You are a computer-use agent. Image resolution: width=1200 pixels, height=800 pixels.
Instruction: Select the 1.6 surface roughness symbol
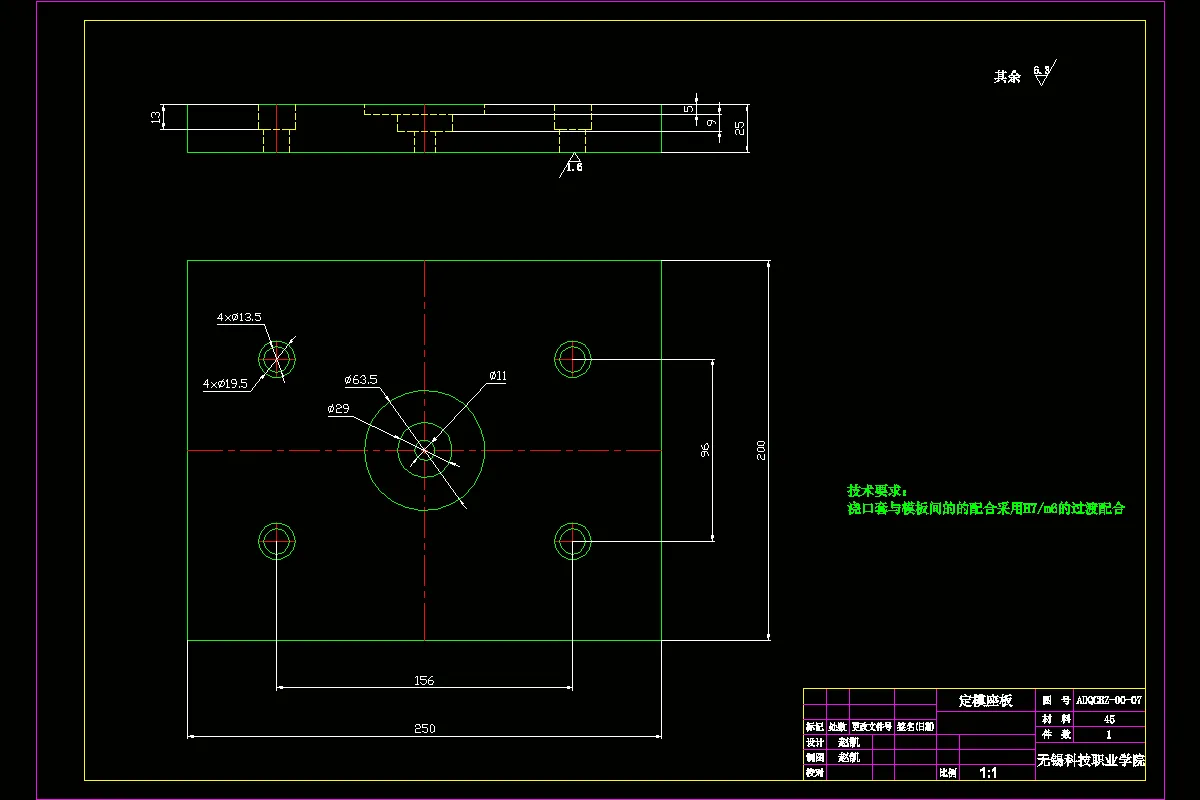click(573, 165)
